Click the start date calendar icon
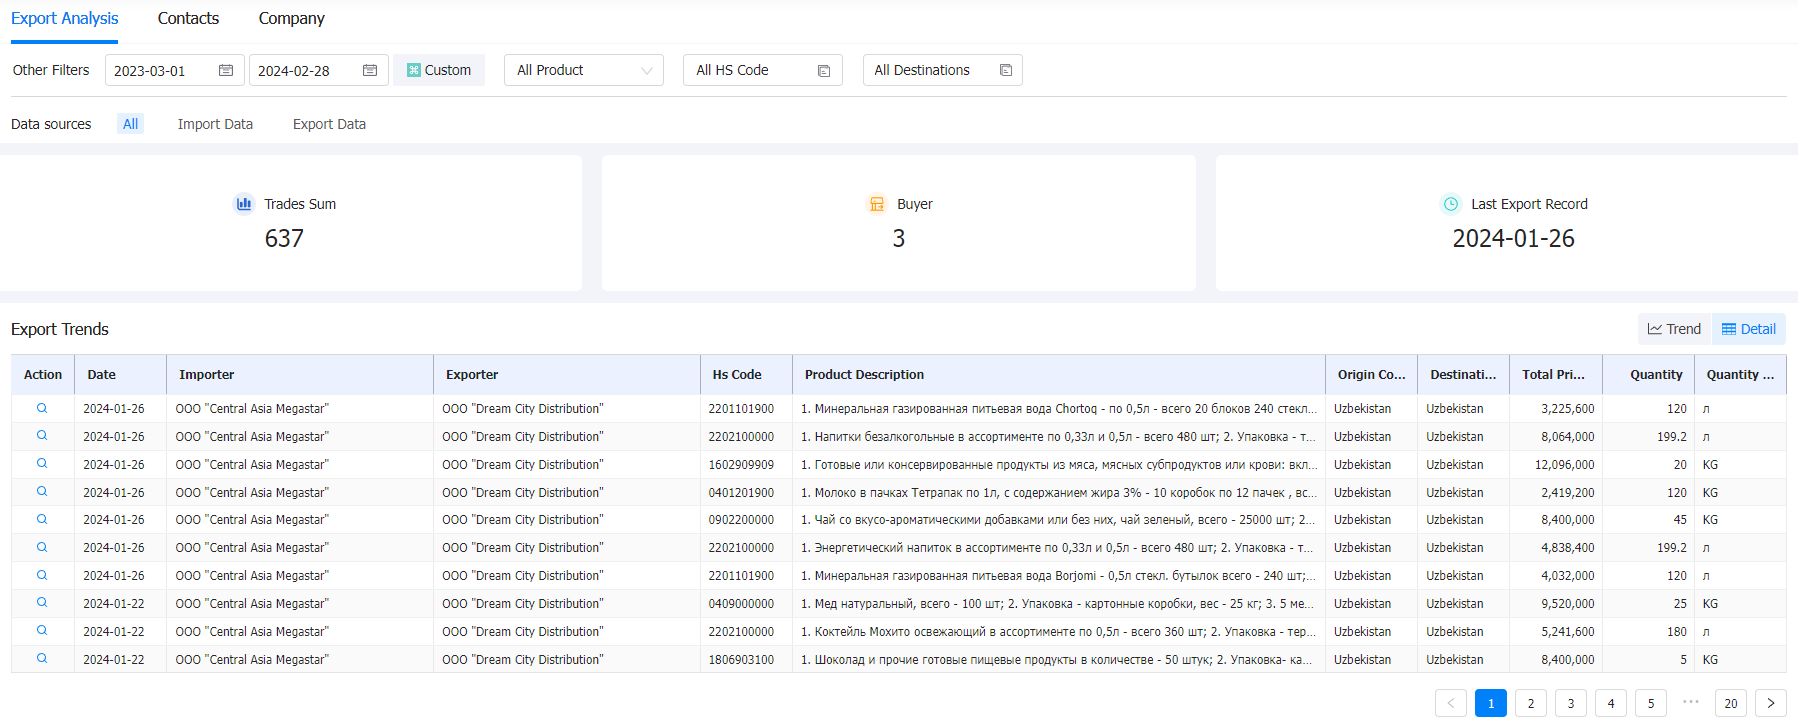The width and height of the screenshot is (1798, 724). pyautogui.click(x=226, y=70)
